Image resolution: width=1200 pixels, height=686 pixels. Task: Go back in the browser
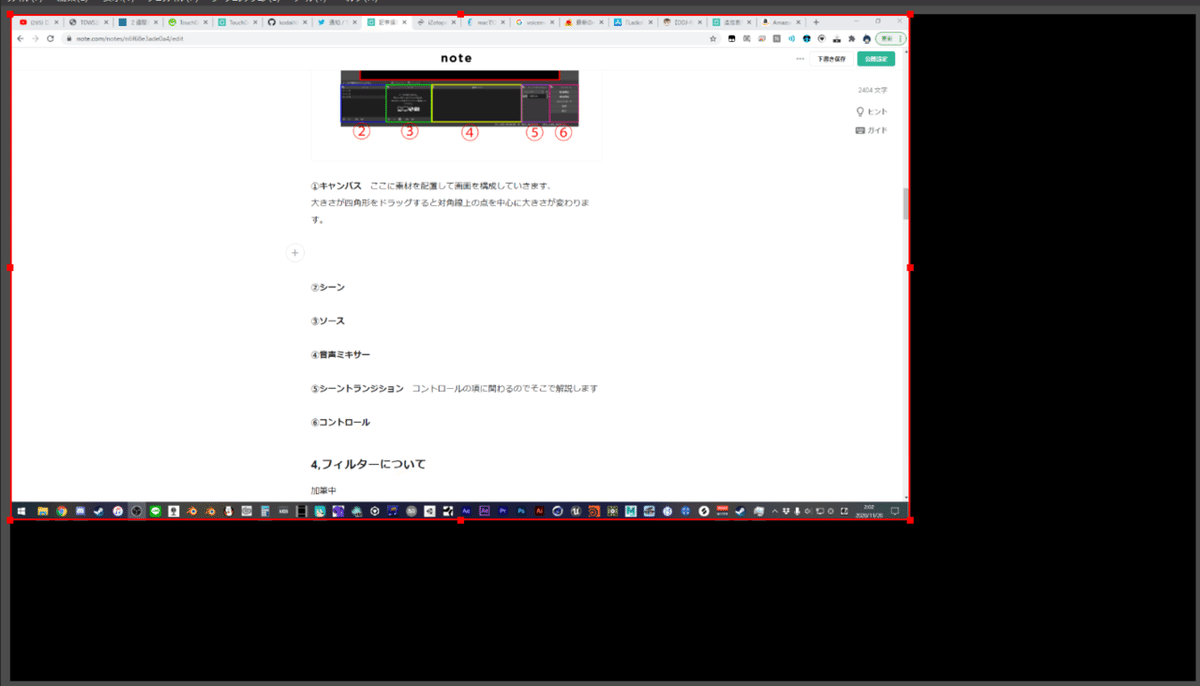tap(22, 38)
